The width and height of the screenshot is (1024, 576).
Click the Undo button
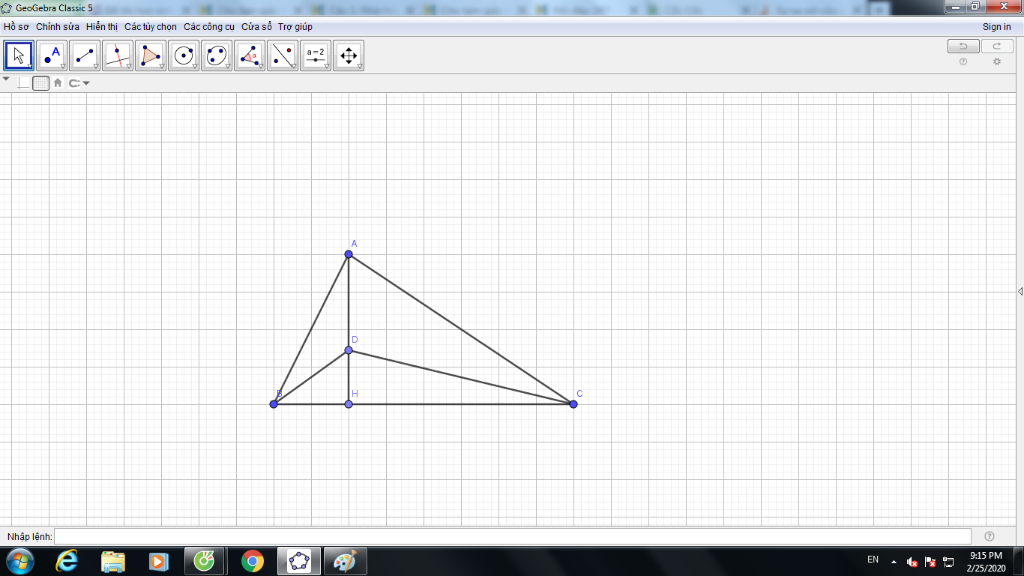click(963, 46)
